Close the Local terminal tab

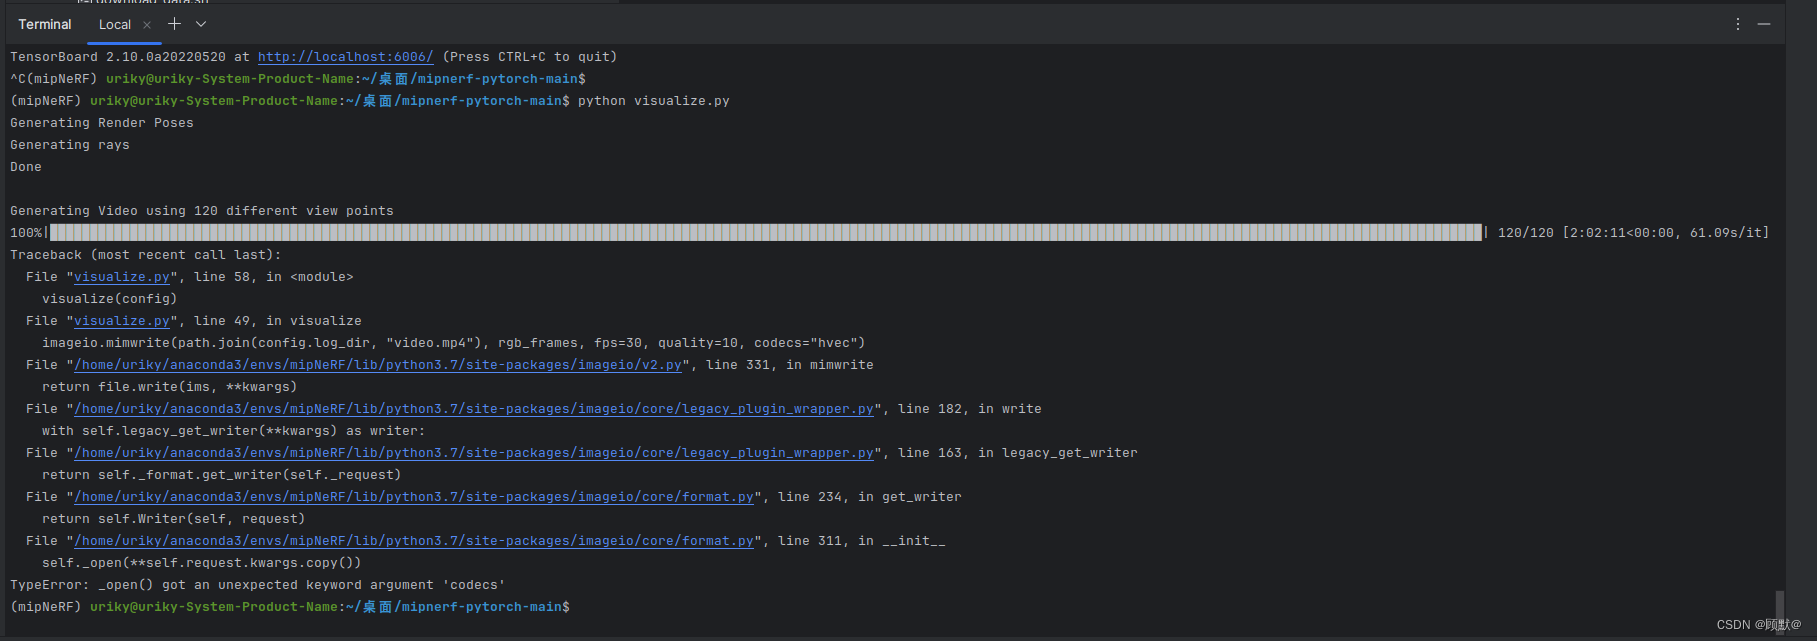tap(146, 23)
